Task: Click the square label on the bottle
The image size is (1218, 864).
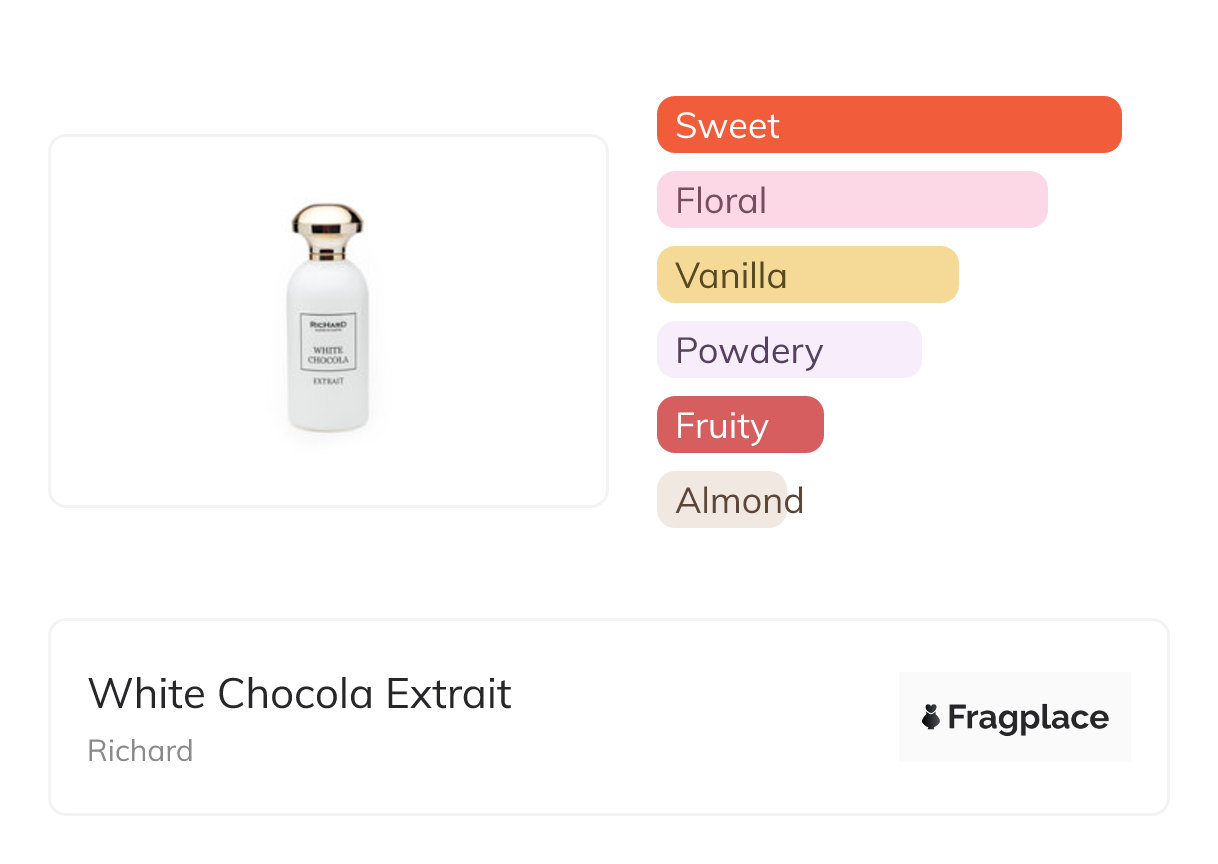Action: coord(328,342)
